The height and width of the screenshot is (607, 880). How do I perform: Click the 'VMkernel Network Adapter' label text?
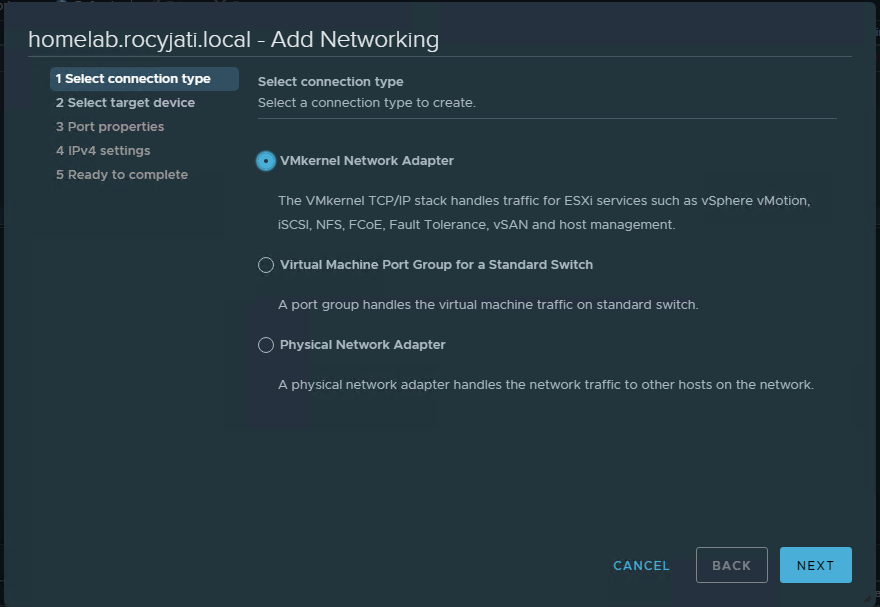tap(366, 161)
